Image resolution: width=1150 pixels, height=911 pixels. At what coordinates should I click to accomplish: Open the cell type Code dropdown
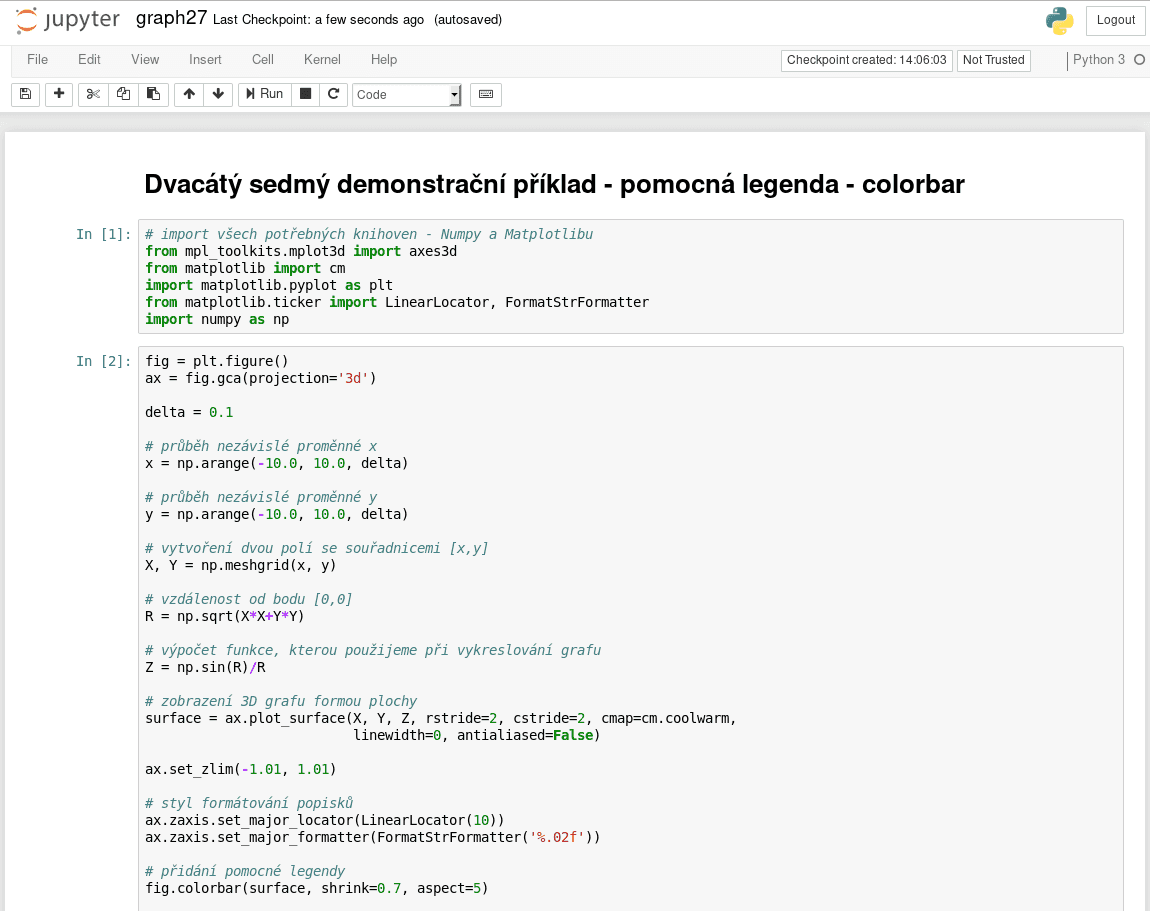406,95
